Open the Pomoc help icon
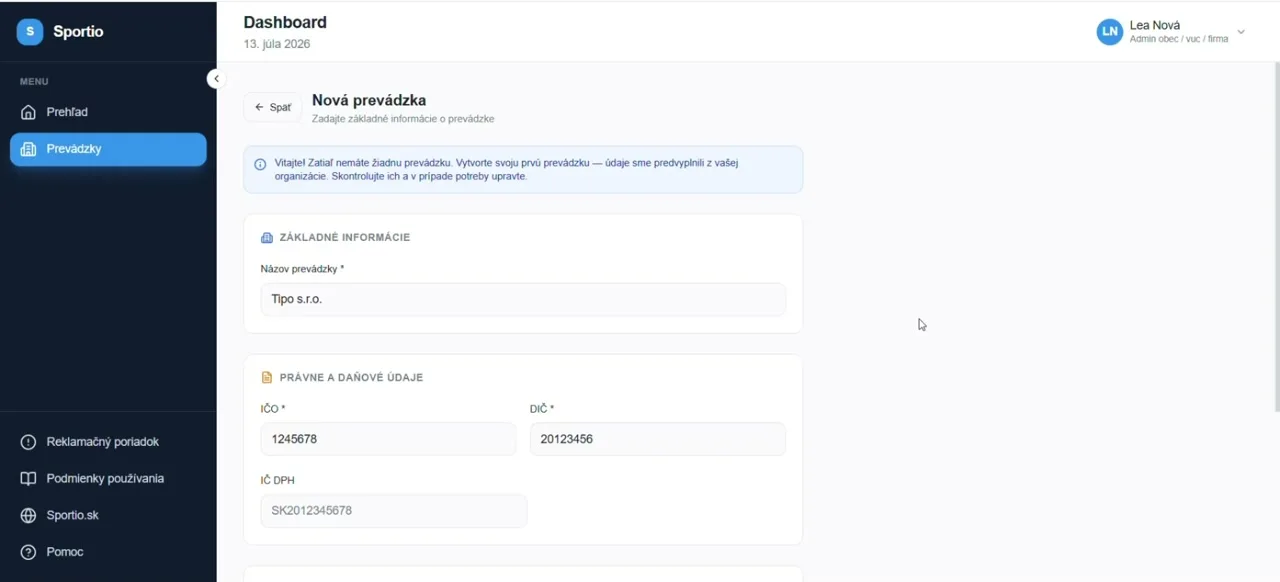This screenshot has height=582, width=1280. click(x=29, y=552)
